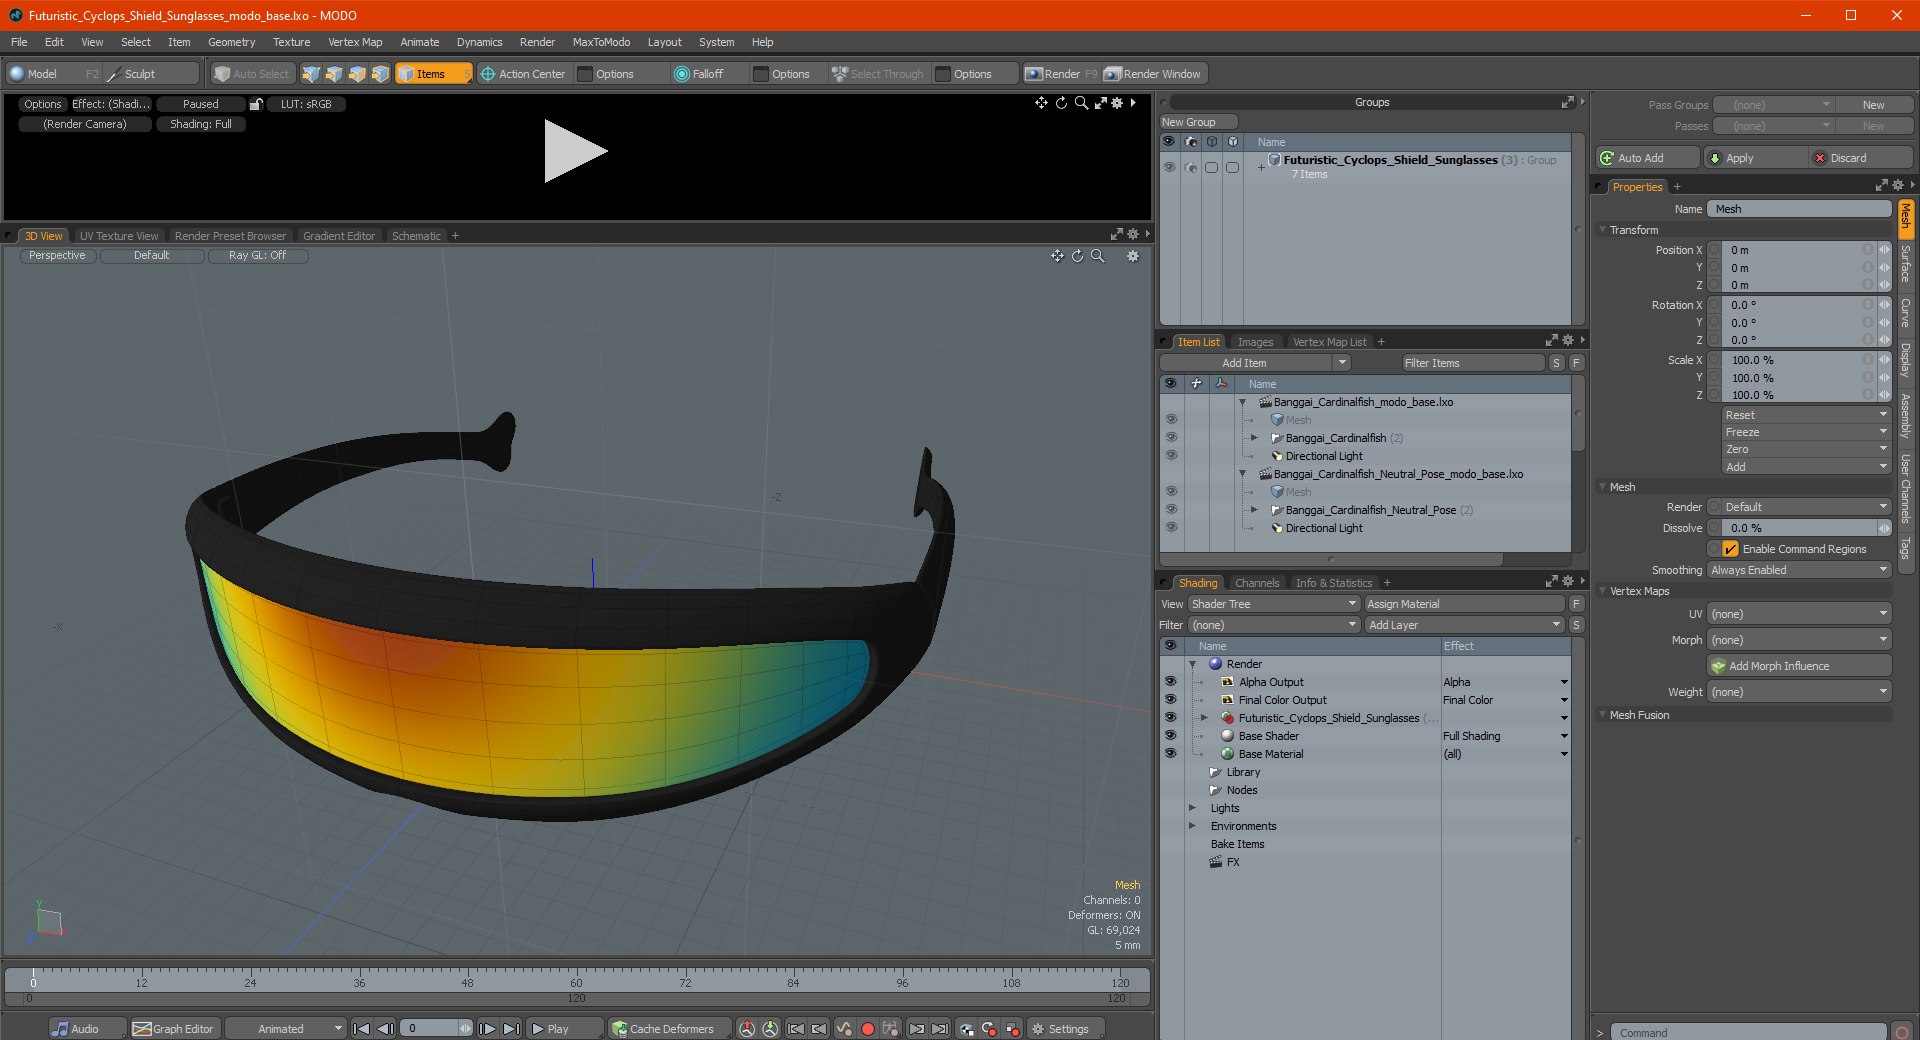This screenshot has width=1920, height=1040.
Task: Click viewport rotate icon in 3D view
Action: [1077, 256]
